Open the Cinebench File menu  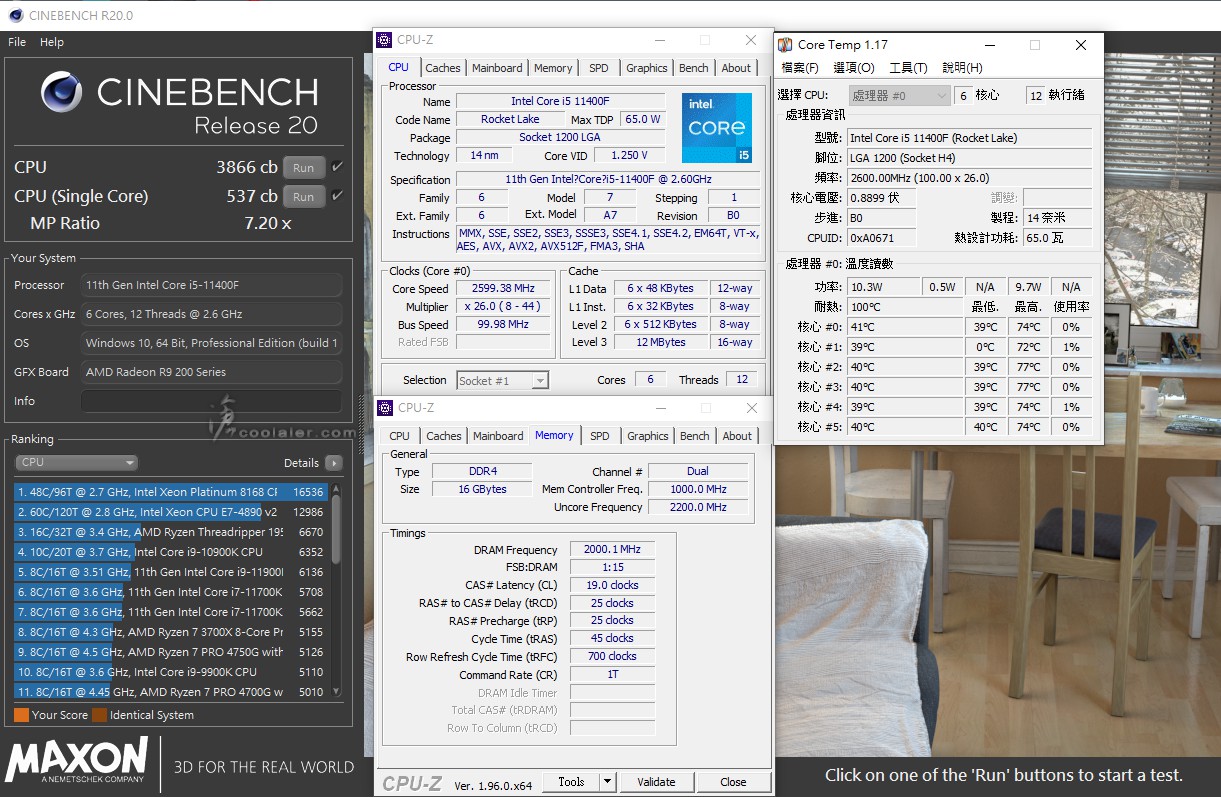tap(17, 42)
